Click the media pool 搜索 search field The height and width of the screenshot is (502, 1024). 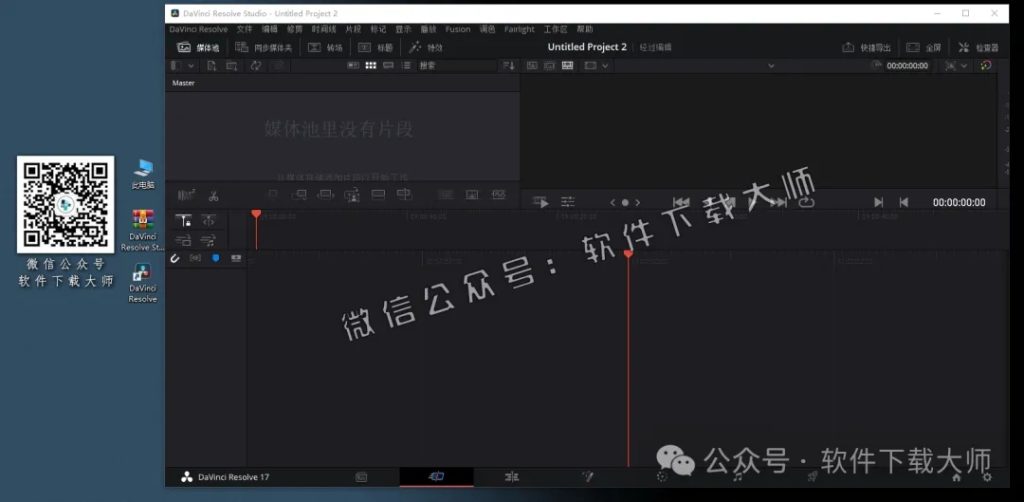457,65
